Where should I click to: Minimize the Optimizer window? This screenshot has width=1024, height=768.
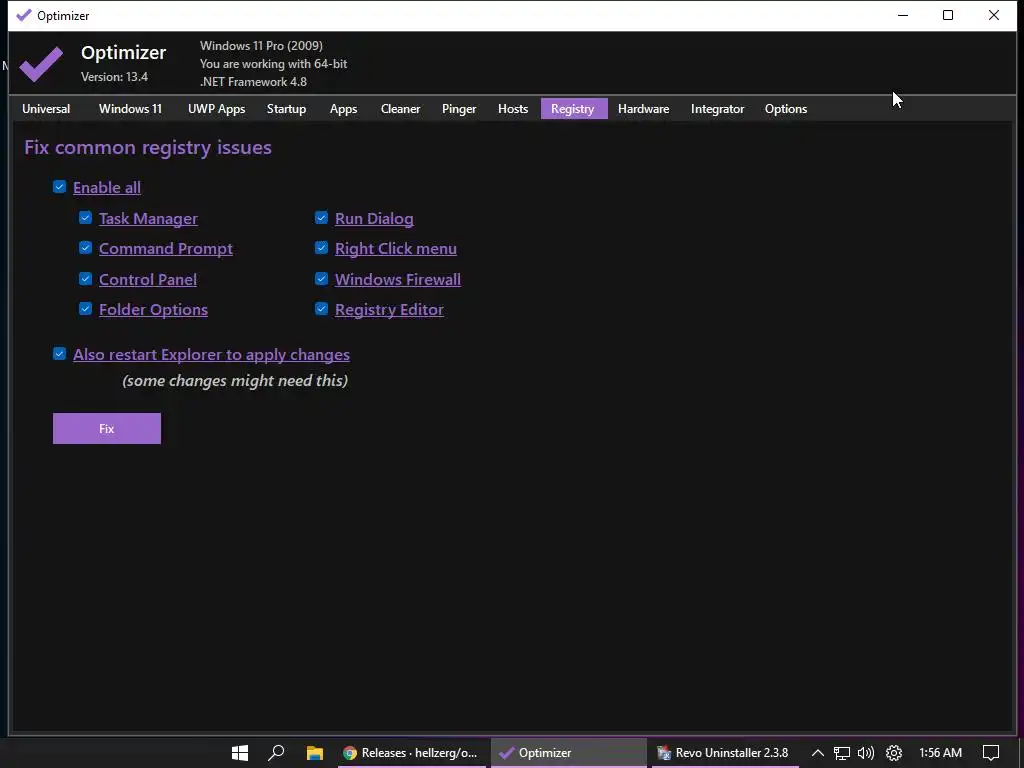coord(903,15)
